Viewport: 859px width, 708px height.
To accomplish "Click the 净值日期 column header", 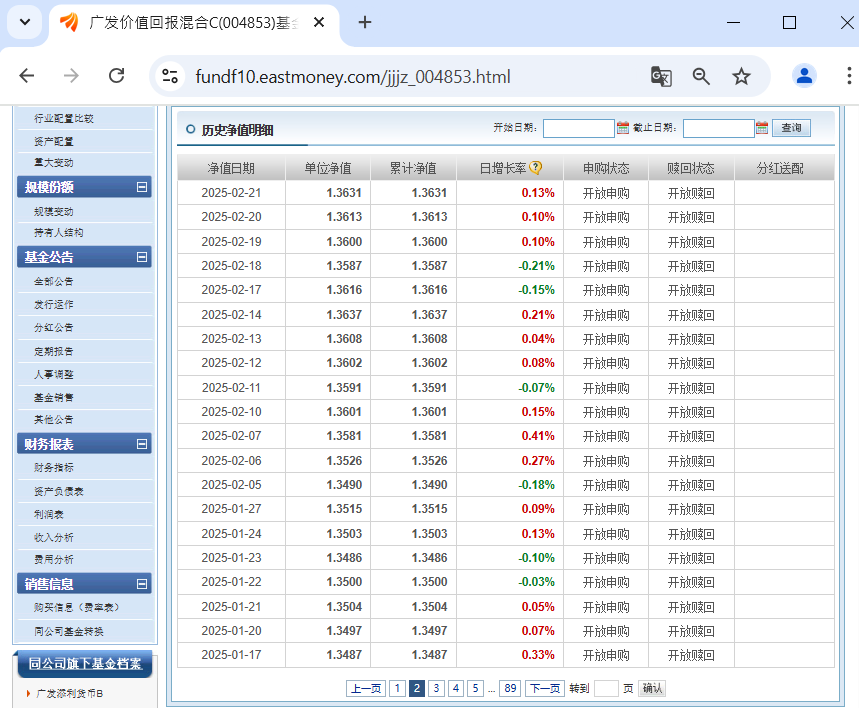I will pyautogui.click(x=231, y=168).
